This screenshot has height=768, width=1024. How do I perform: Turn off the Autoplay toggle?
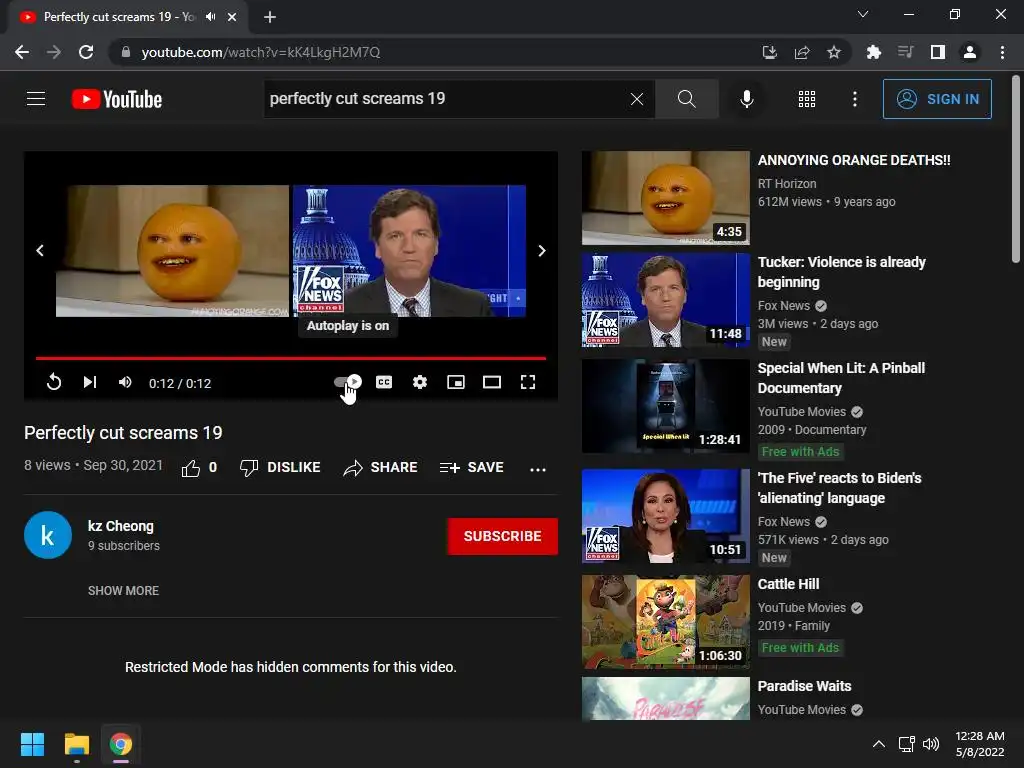[347, 382]
